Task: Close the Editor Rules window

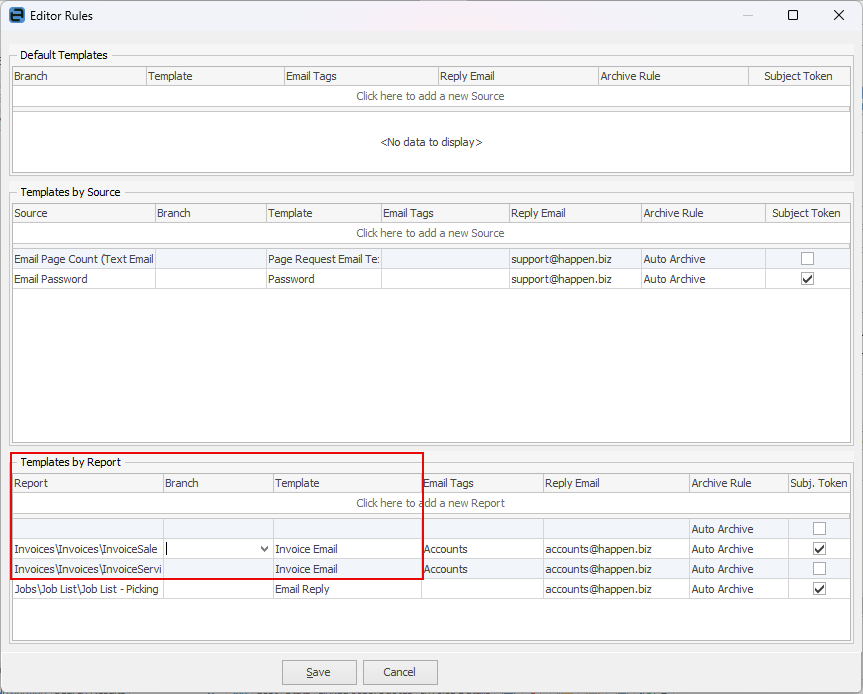Action: pyautogui.click(x=839, y=15)
